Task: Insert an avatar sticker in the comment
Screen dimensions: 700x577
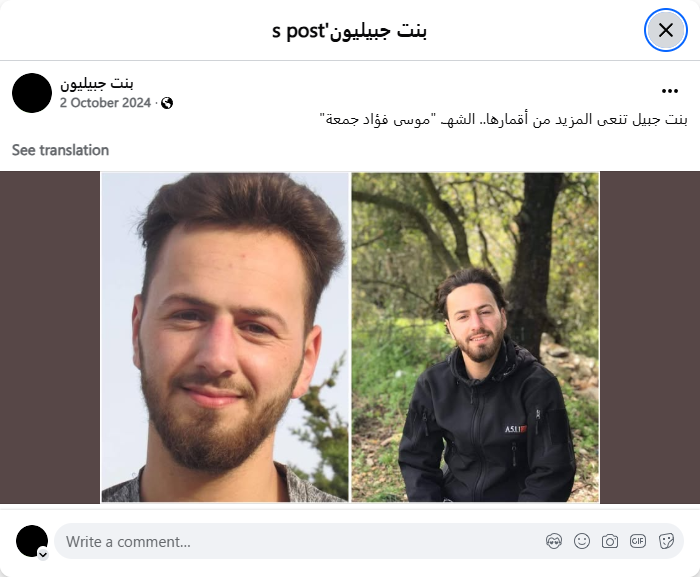Action: click(554, 541)
